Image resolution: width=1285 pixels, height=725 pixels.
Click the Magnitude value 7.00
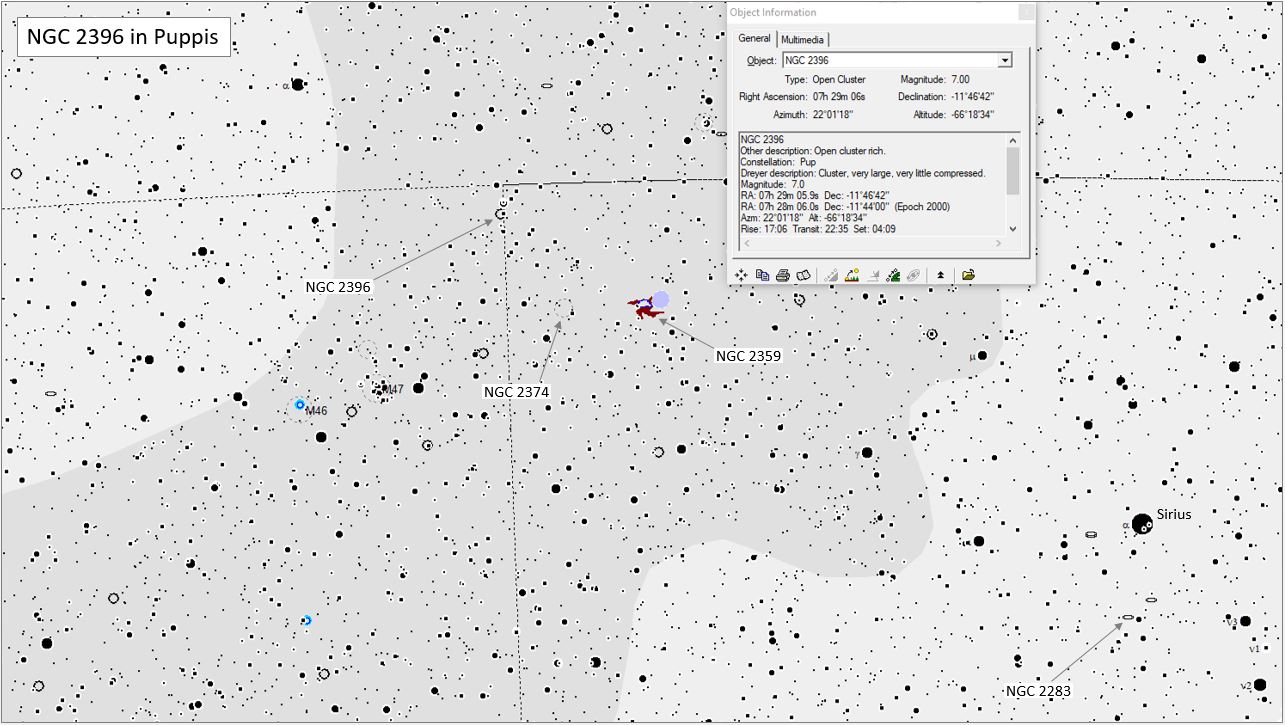959,79
